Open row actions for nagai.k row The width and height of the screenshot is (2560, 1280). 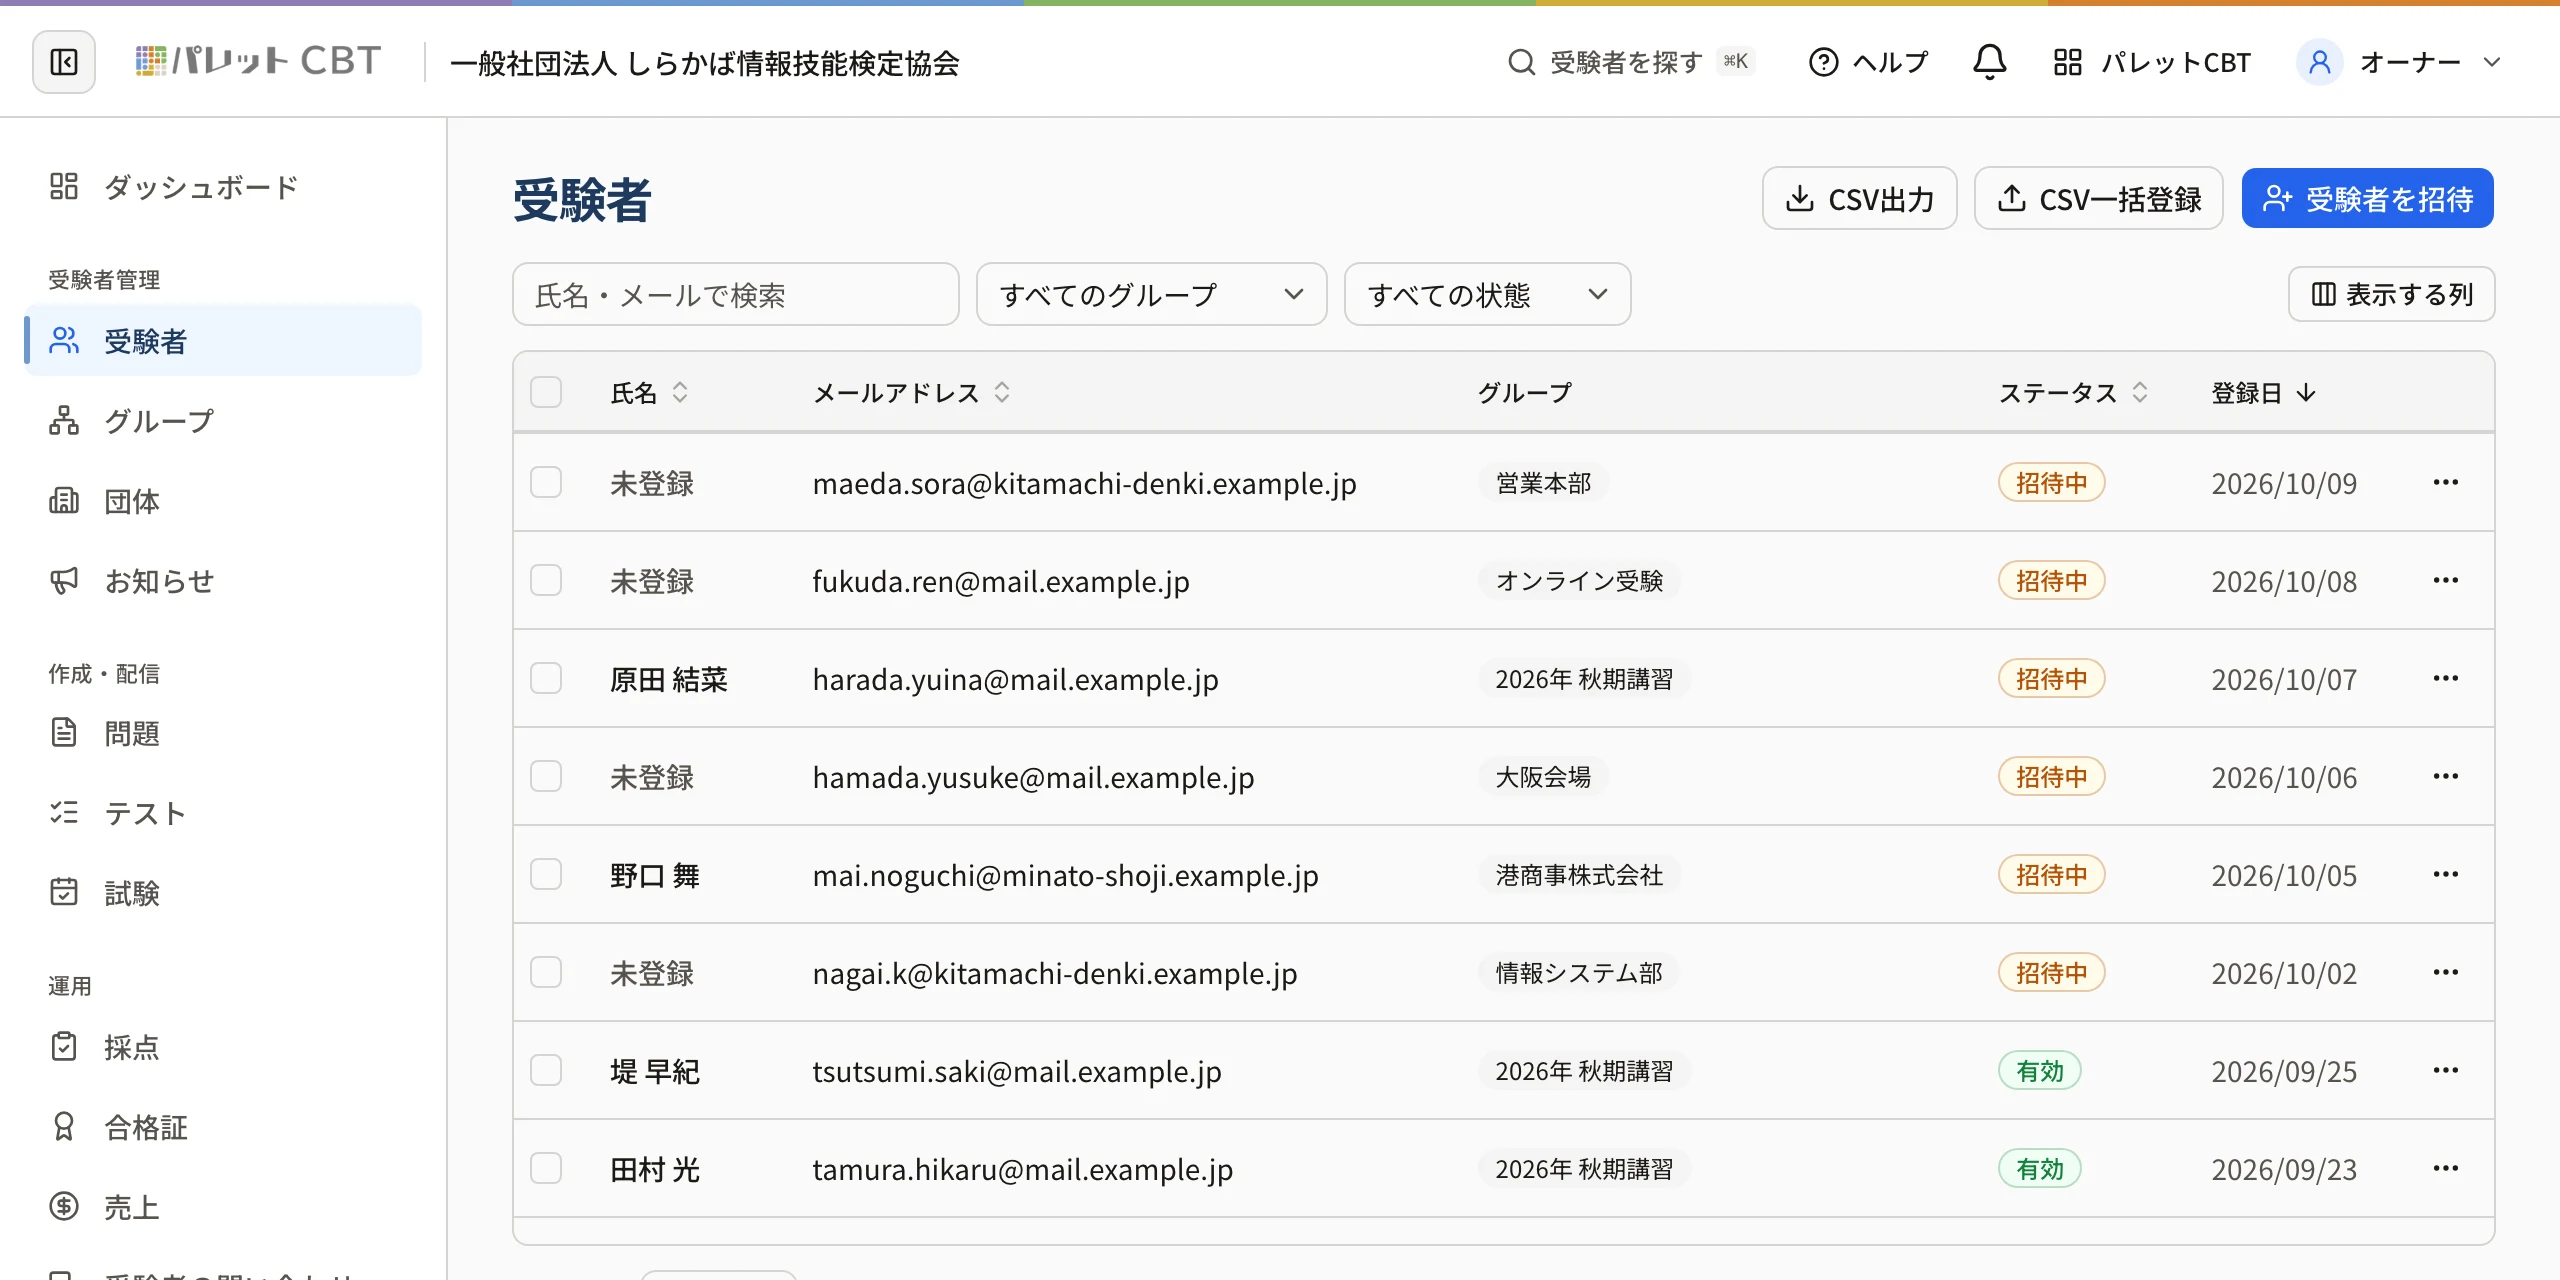pyautogui.click(x=2445, y=973)
